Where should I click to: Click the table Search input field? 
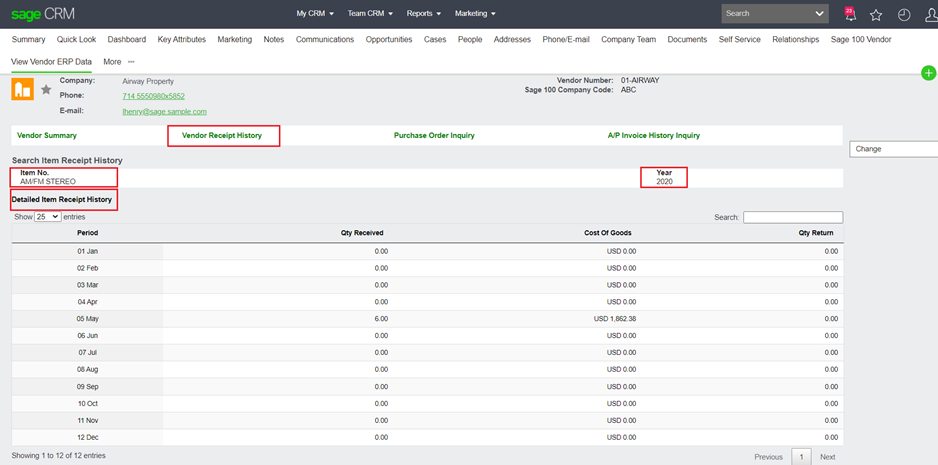793,217
